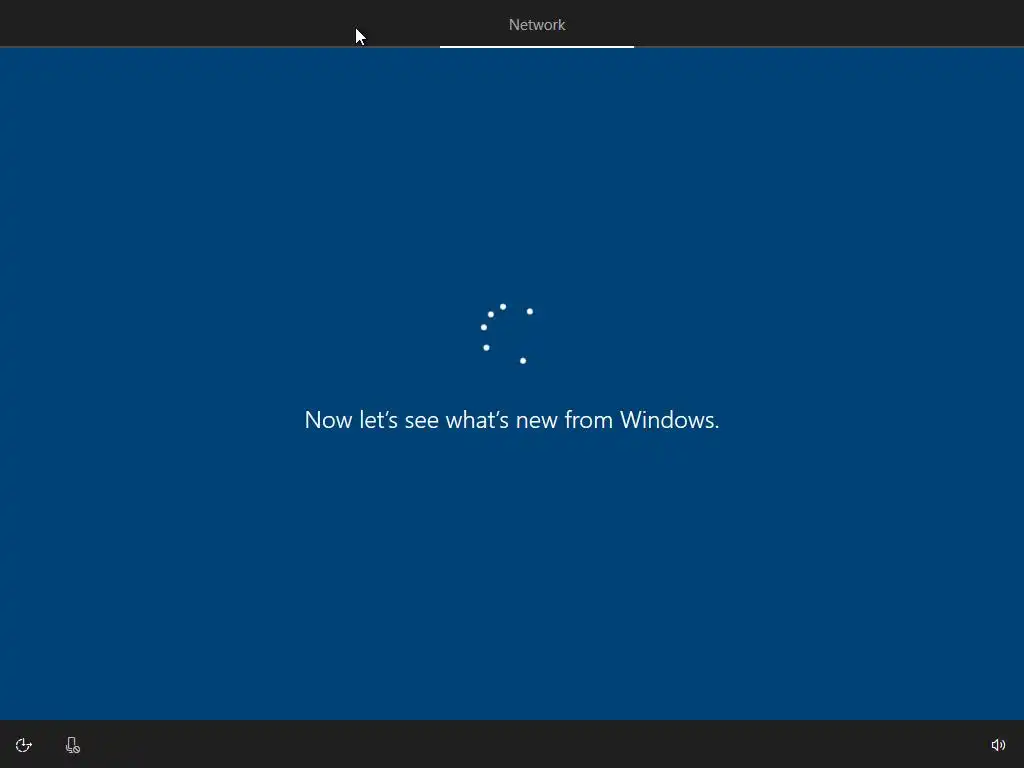This screenshot has width=1024, height=768.
Task: Toggle the microphone disabled icon
Action: pos(72,745)
